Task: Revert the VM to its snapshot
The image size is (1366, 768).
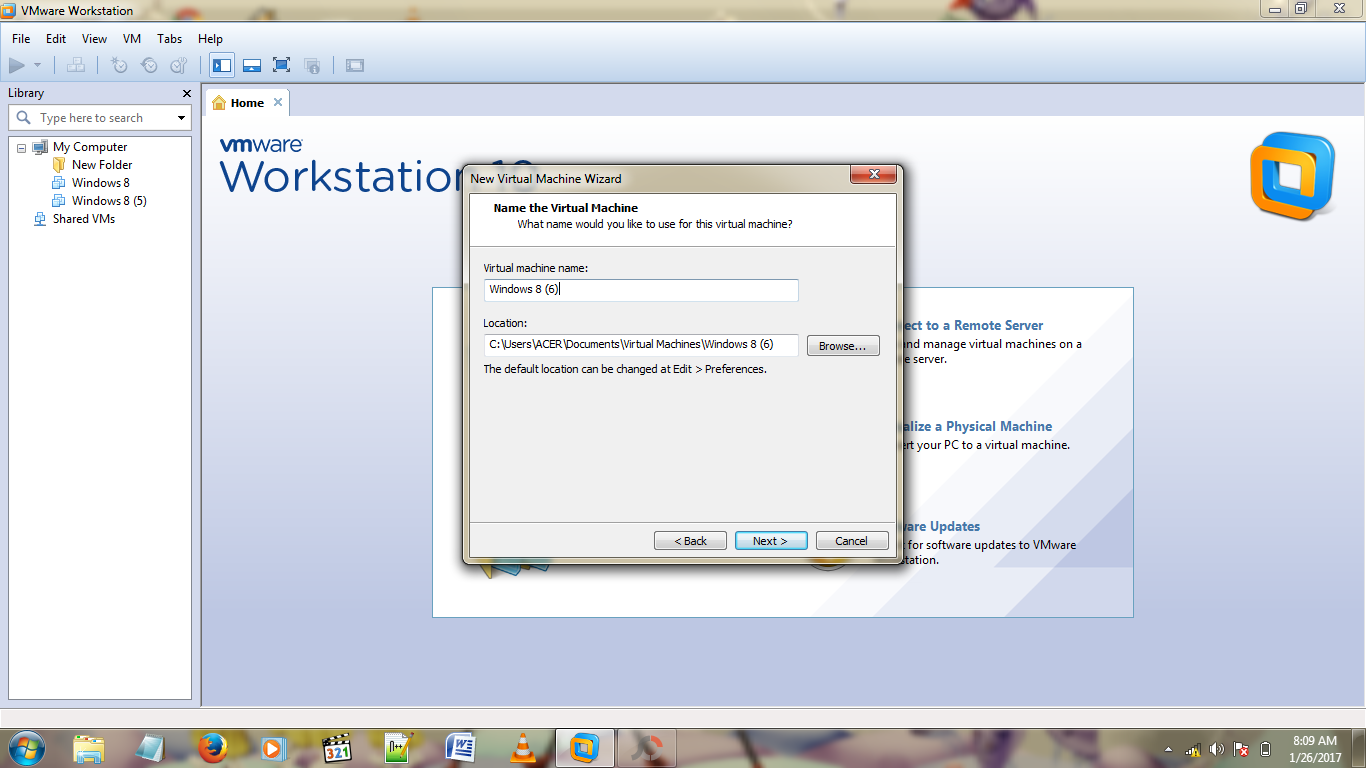Action: pos(149,64)
